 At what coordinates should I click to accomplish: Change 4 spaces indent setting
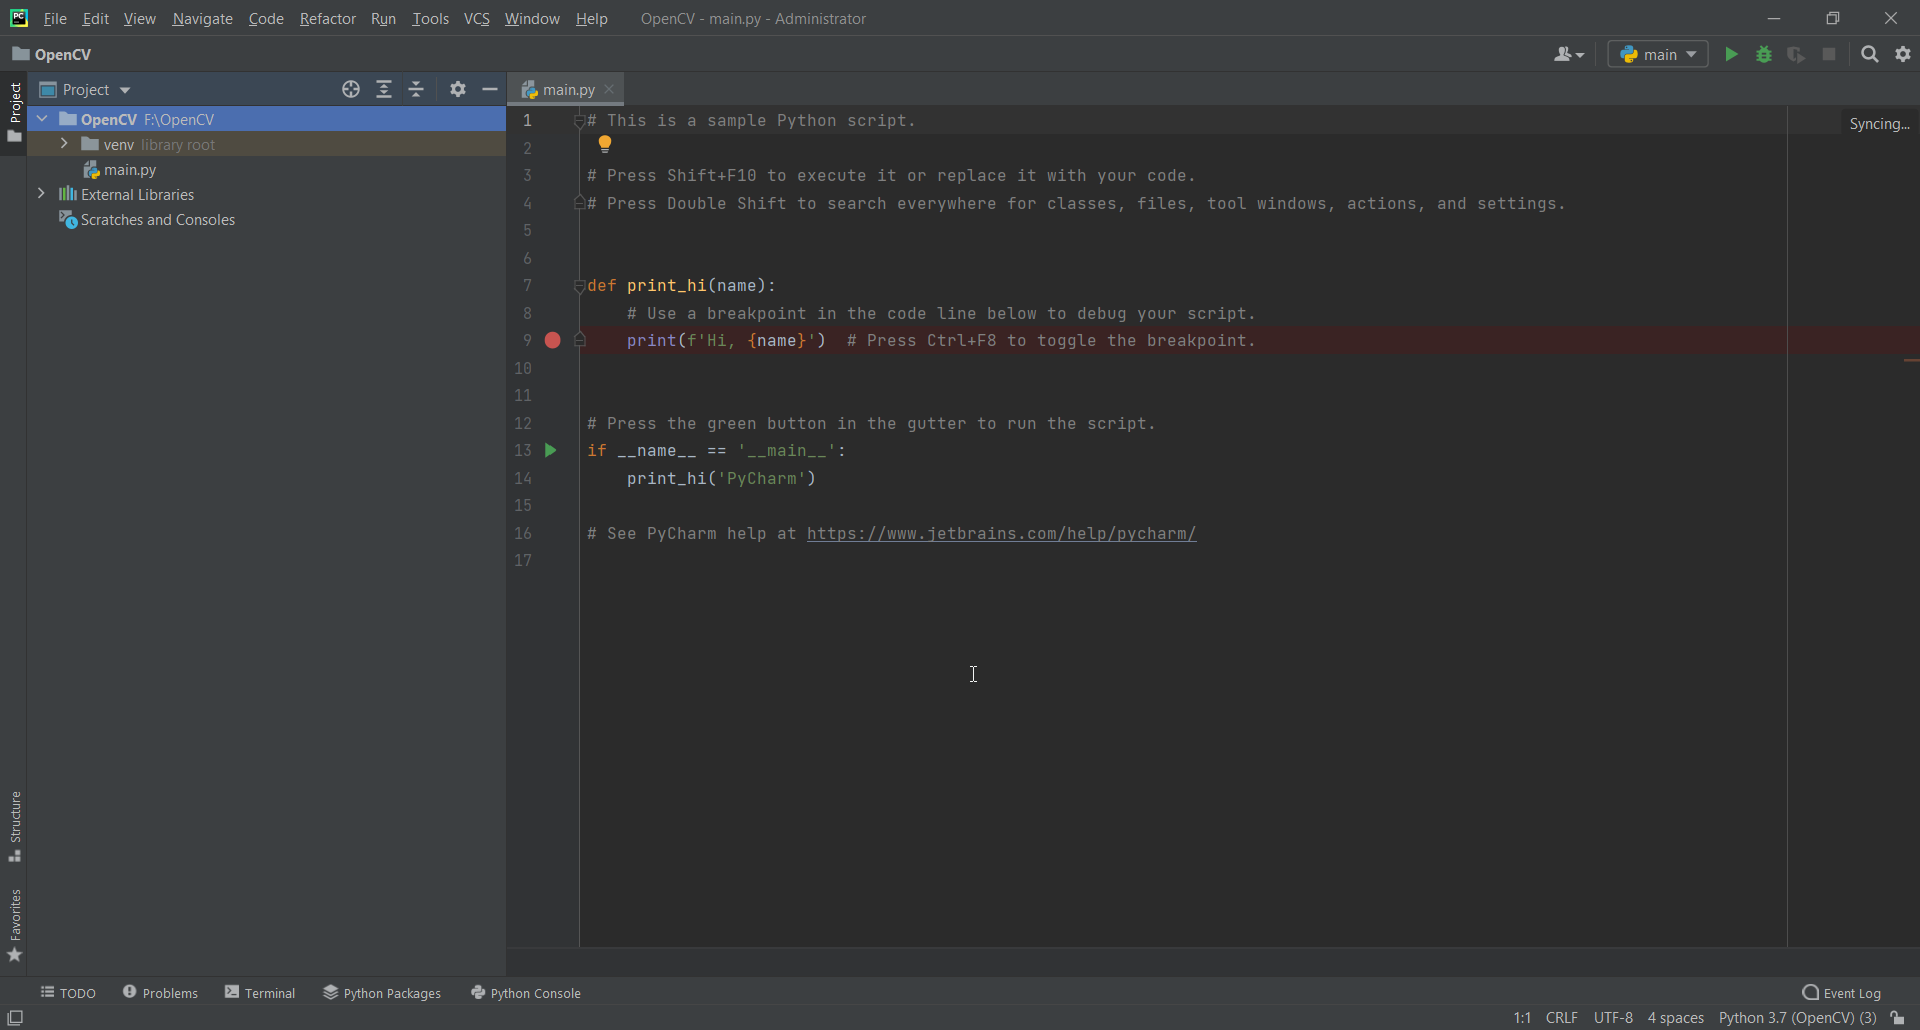pyautogui.click(x=1676, y=1018)
